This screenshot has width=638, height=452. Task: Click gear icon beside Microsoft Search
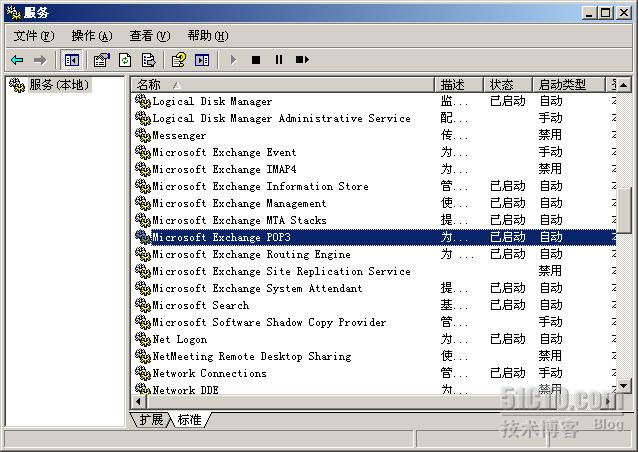coord(143,305)
